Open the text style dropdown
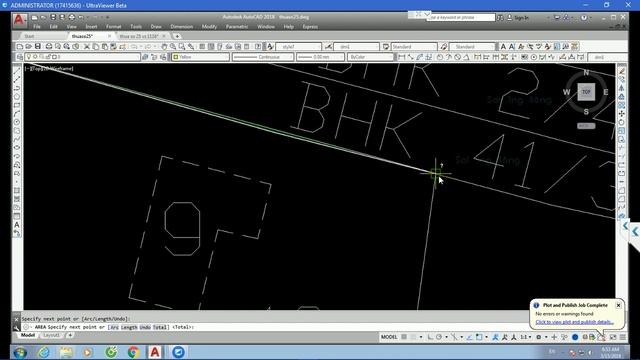This screenshot has height=360, width=640. coord(299,47)
